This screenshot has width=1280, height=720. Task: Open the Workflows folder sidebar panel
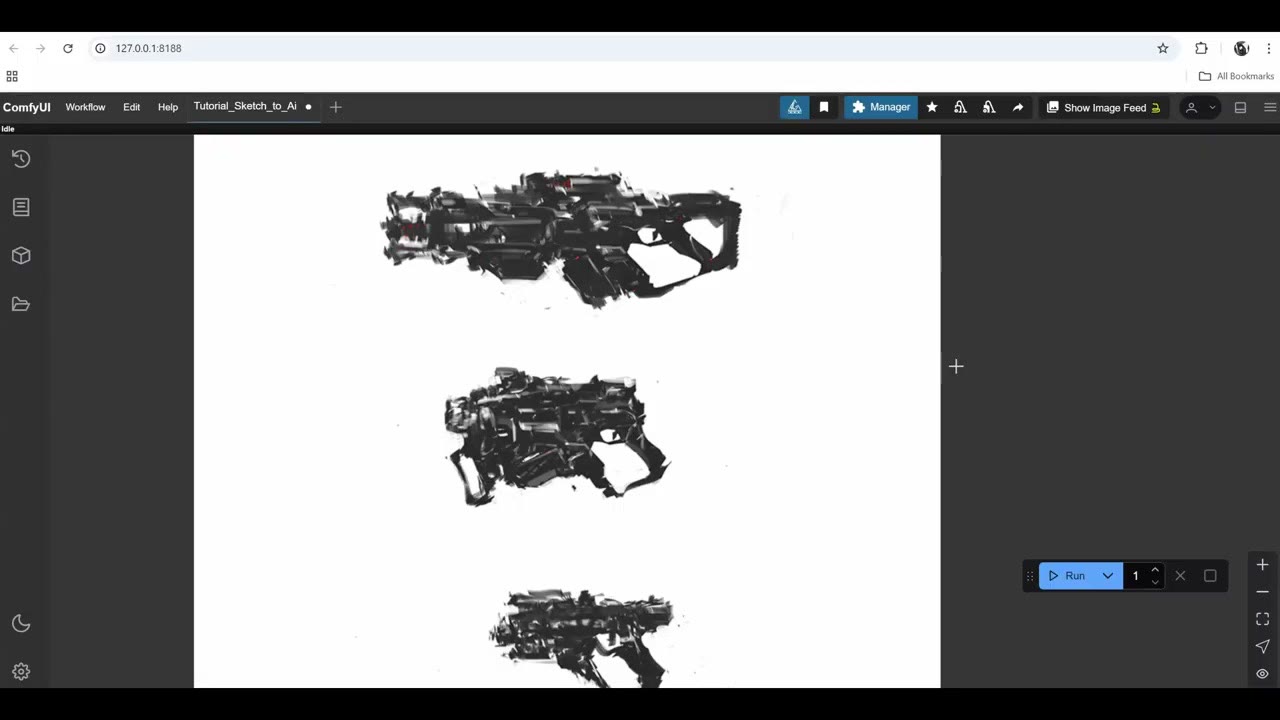point(21,304)
